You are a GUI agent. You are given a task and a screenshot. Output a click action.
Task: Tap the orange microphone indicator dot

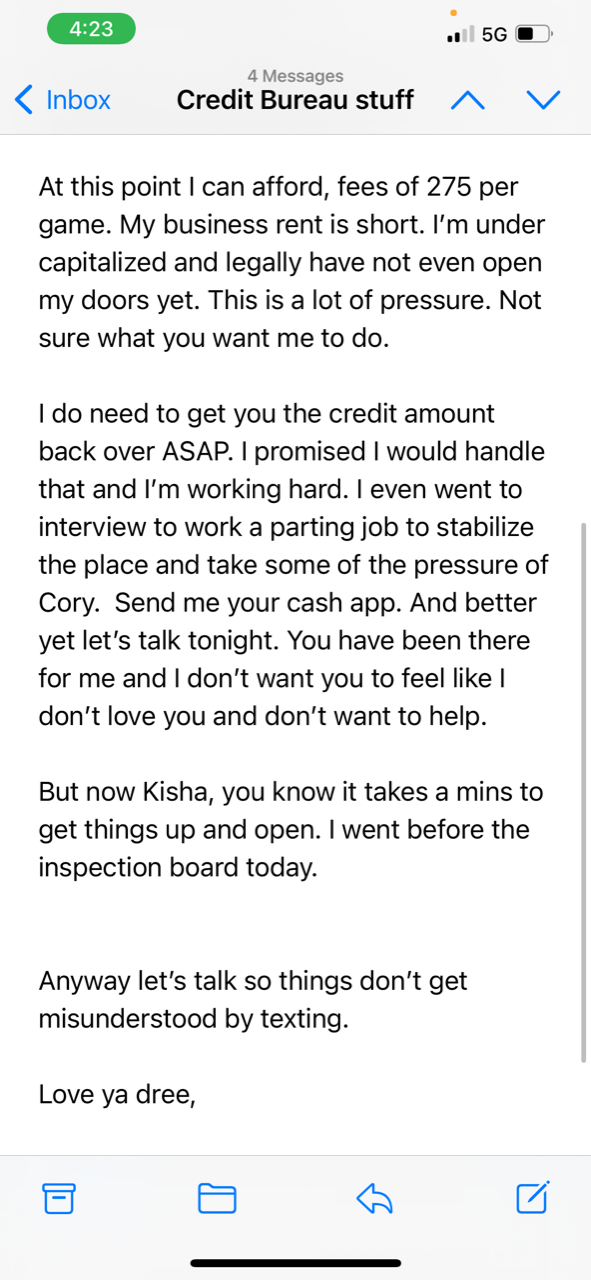coord(453,13)
